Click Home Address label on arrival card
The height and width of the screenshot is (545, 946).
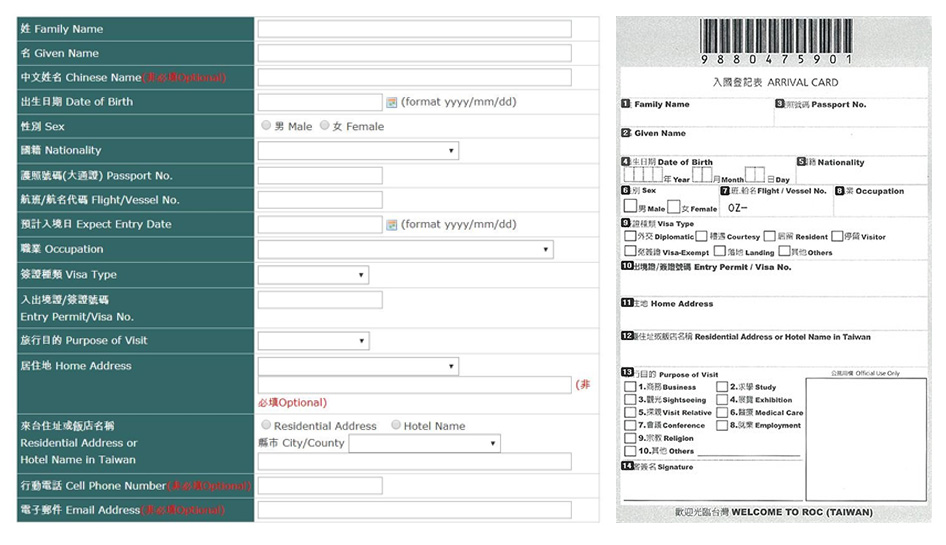coord(682,304)
